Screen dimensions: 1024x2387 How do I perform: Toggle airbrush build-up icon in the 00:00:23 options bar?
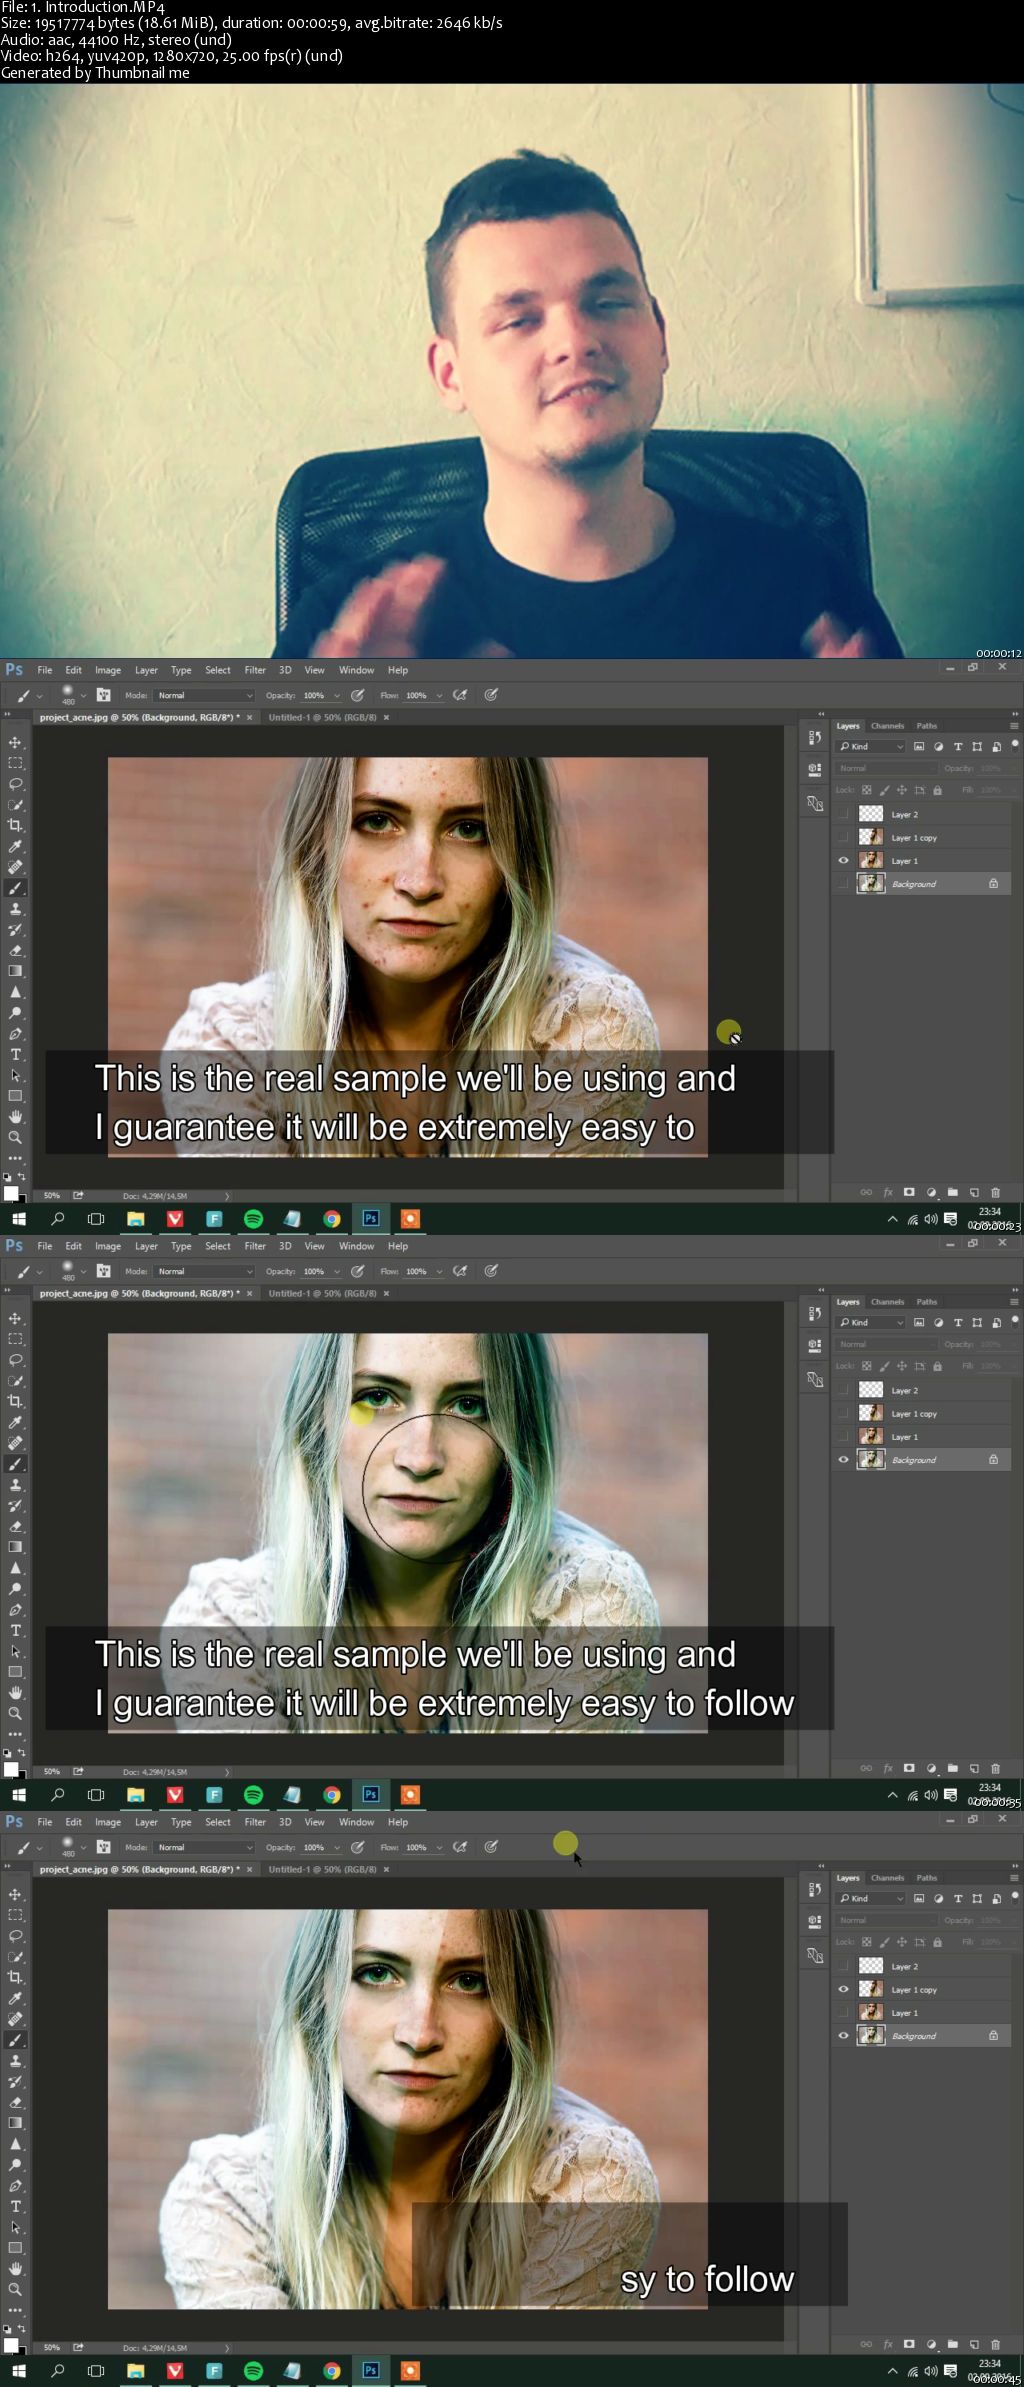pyautogui.click(x=459, y=695)
